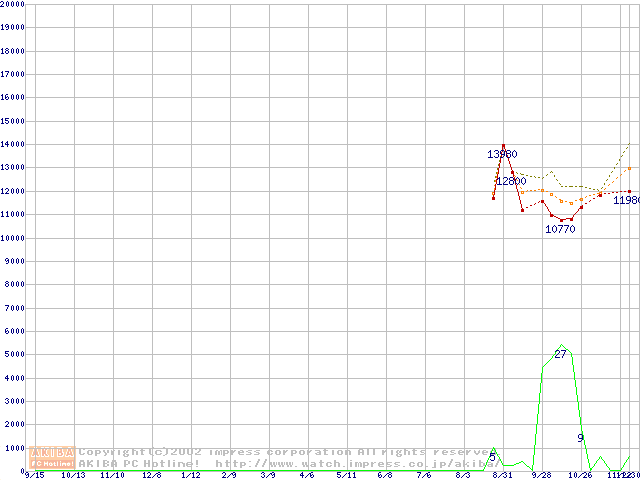
Task: Click the 10000 value on the y-axis
Action: pos(13,238)
